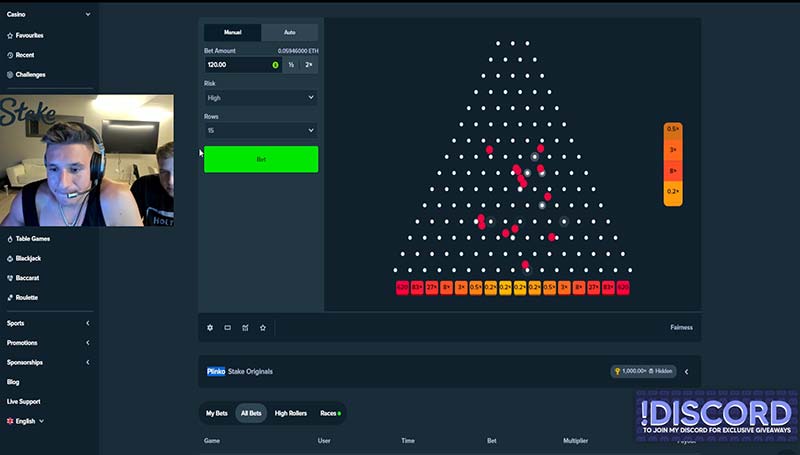Click the Game column header
The width and height of the screenshot is (800, 455).
[212, 441]
